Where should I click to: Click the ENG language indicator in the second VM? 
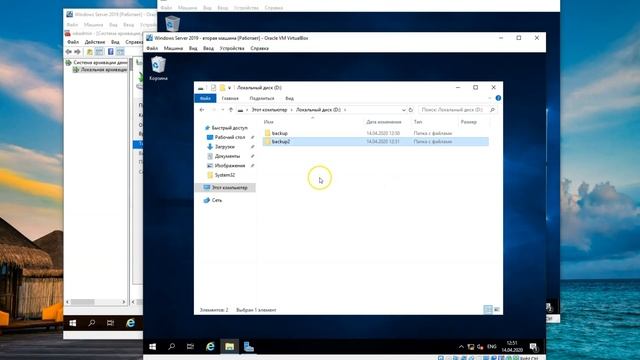(x=492, y=347)
